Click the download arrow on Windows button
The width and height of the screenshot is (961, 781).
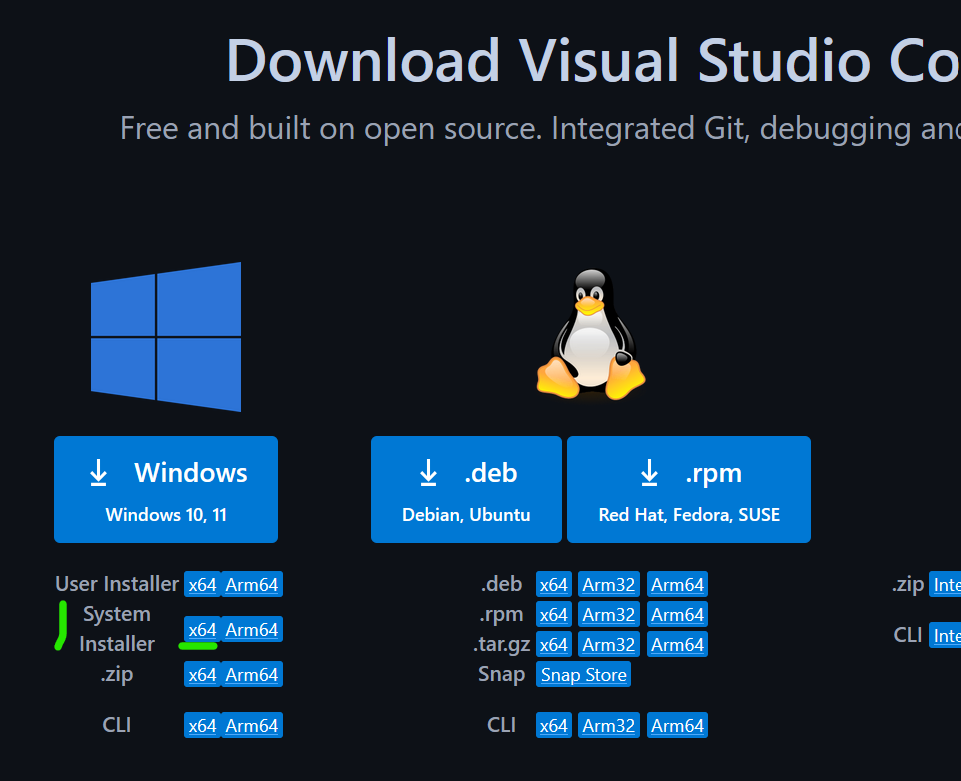point(99,473)
